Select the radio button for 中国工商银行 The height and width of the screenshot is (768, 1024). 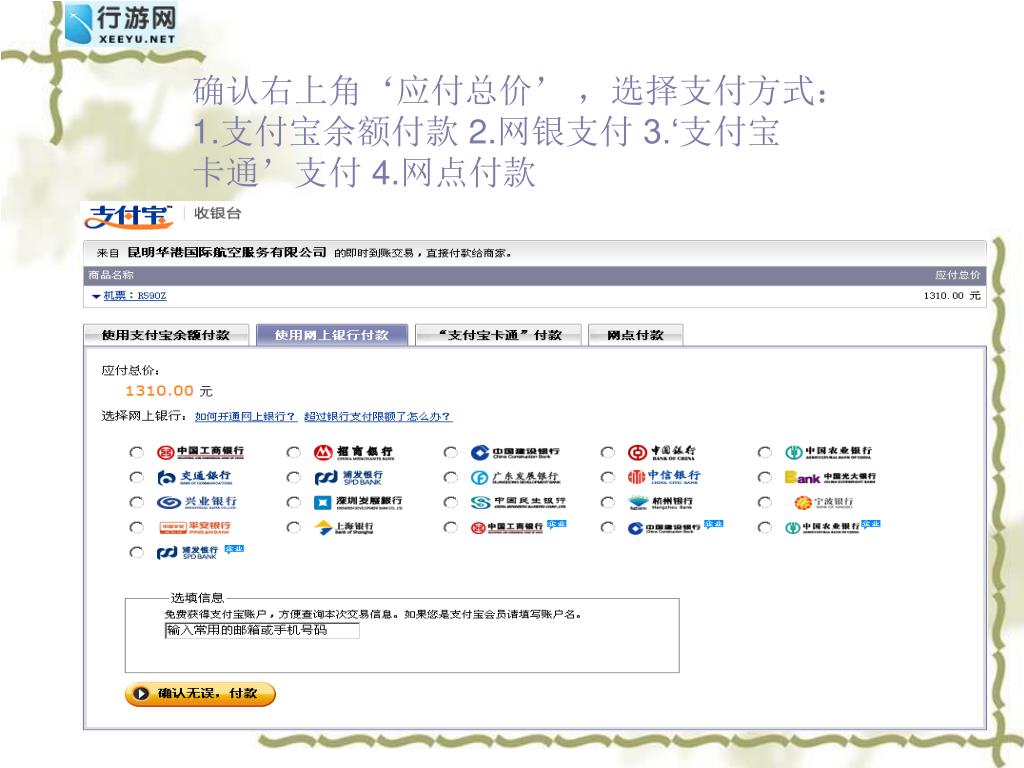pyautogui.click(x=136, y=452)
